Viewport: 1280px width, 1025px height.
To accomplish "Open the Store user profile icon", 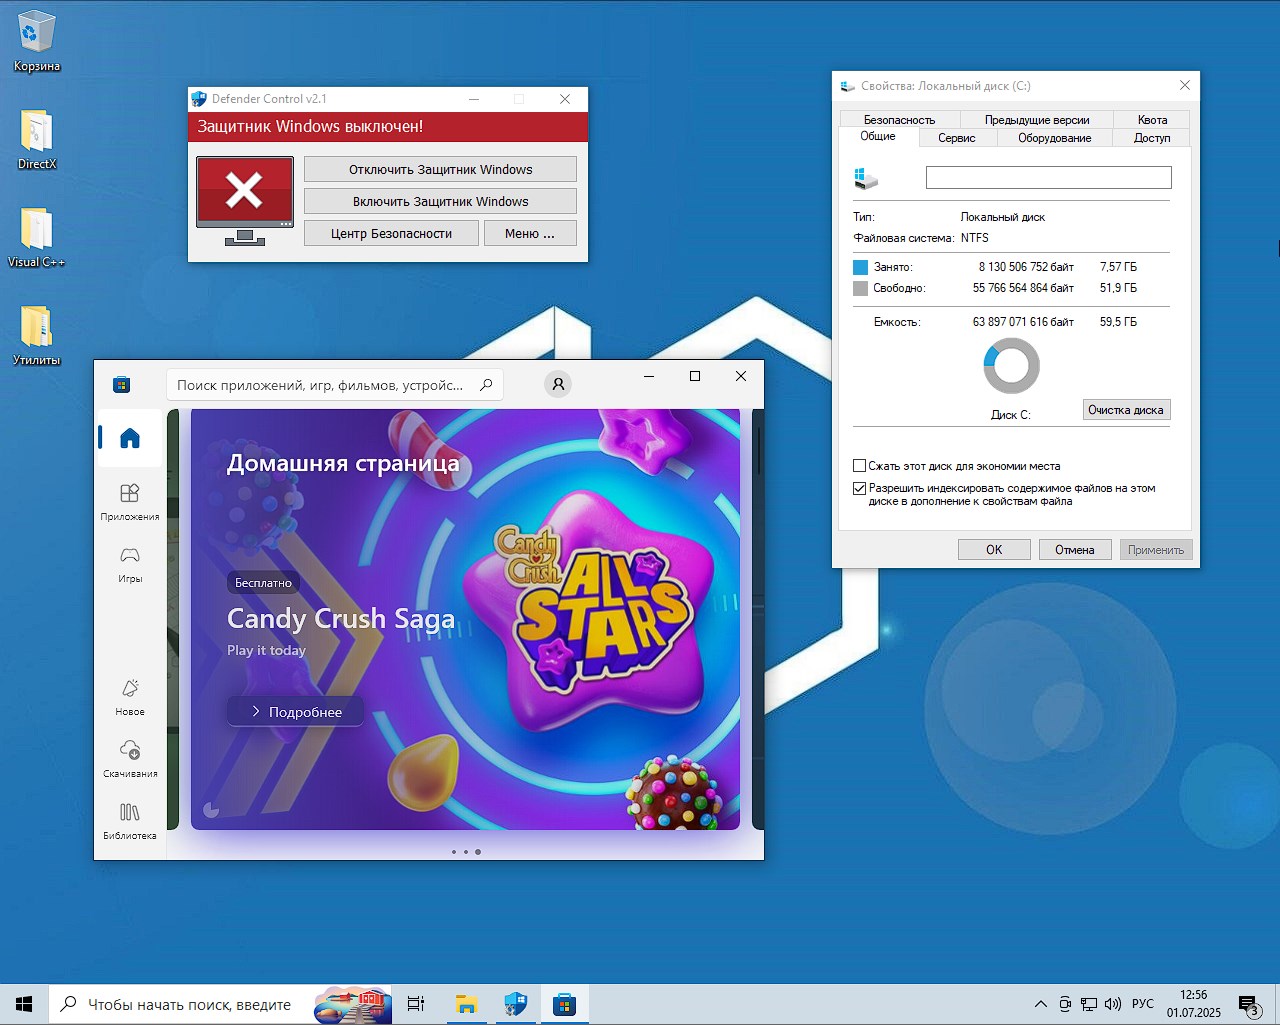I will click(558, 384).
